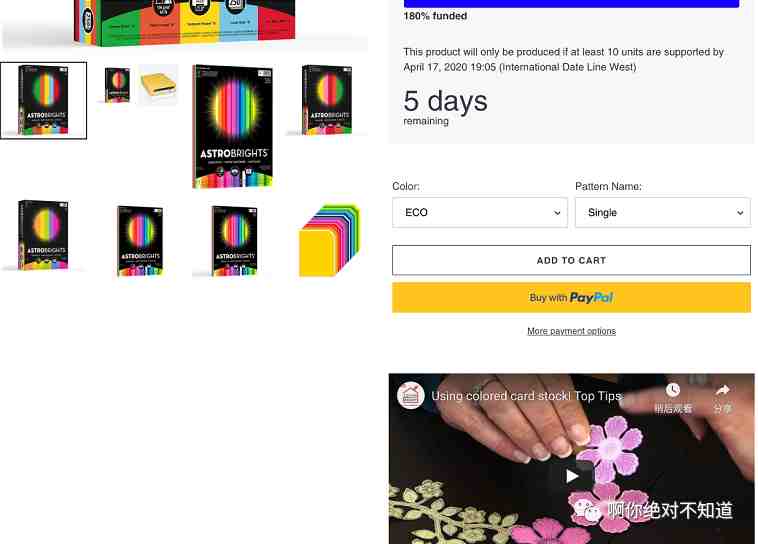Select the large tall Astrobrights package thumbnail

pyautogui.click(x=233, y=126)
